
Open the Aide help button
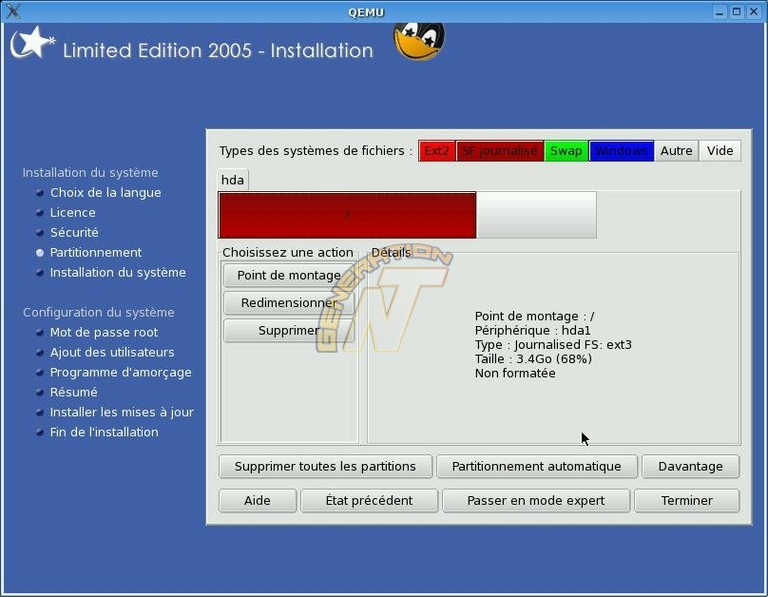[257, 501]
